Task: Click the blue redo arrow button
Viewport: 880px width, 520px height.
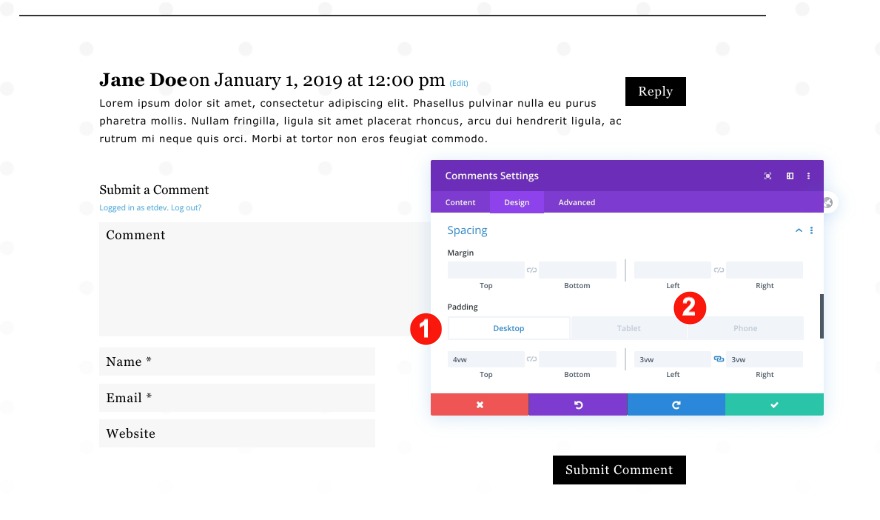Action: click(676, 404)
